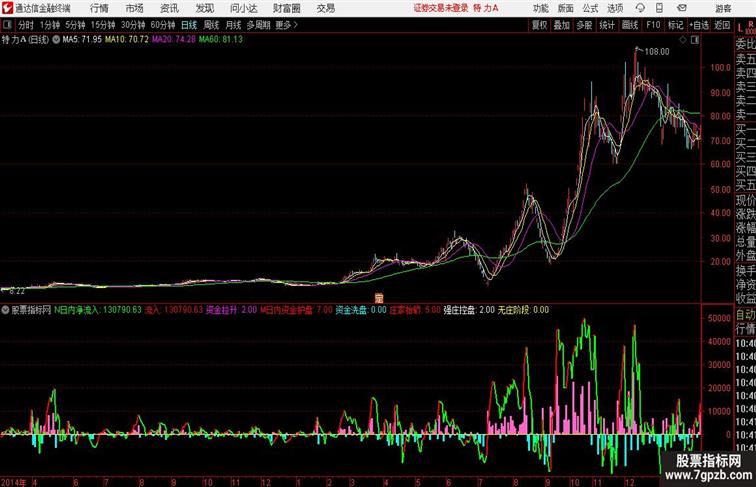Open the 财富圈 menu

(x=286, y=8)
